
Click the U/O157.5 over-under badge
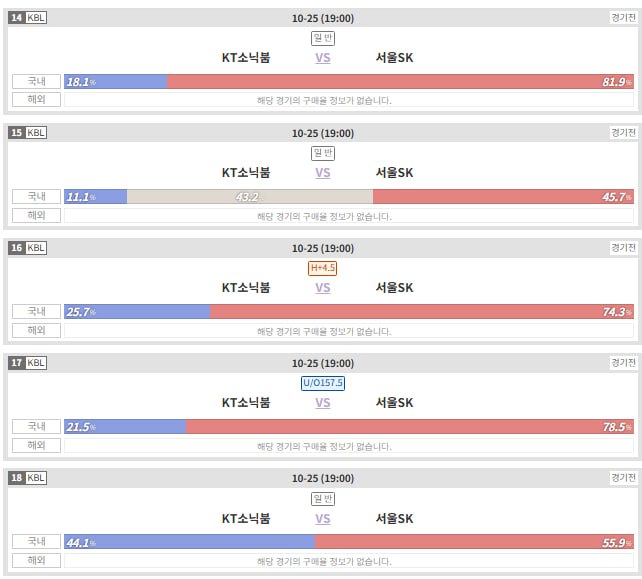323,383
